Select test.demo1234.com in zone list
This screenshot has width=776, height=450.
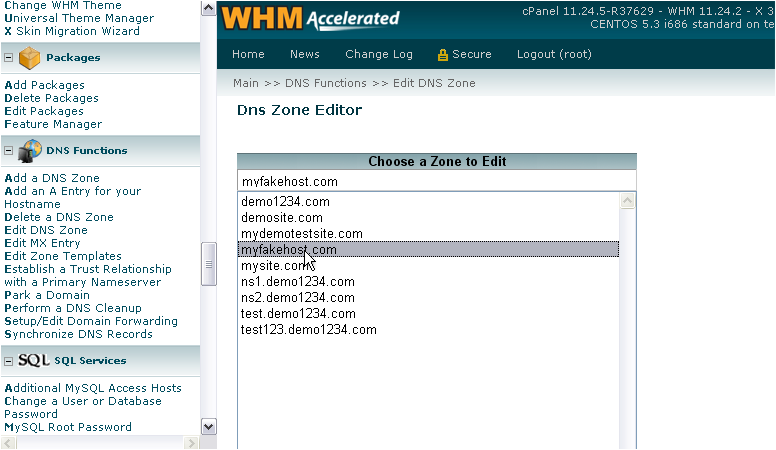click(x=428, y=313)
